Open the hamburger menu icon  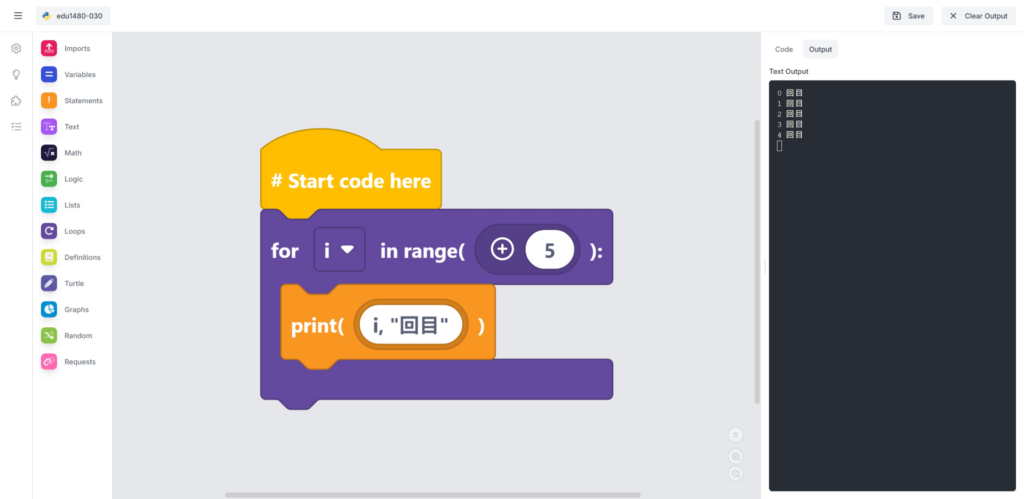tap(17, 16)
